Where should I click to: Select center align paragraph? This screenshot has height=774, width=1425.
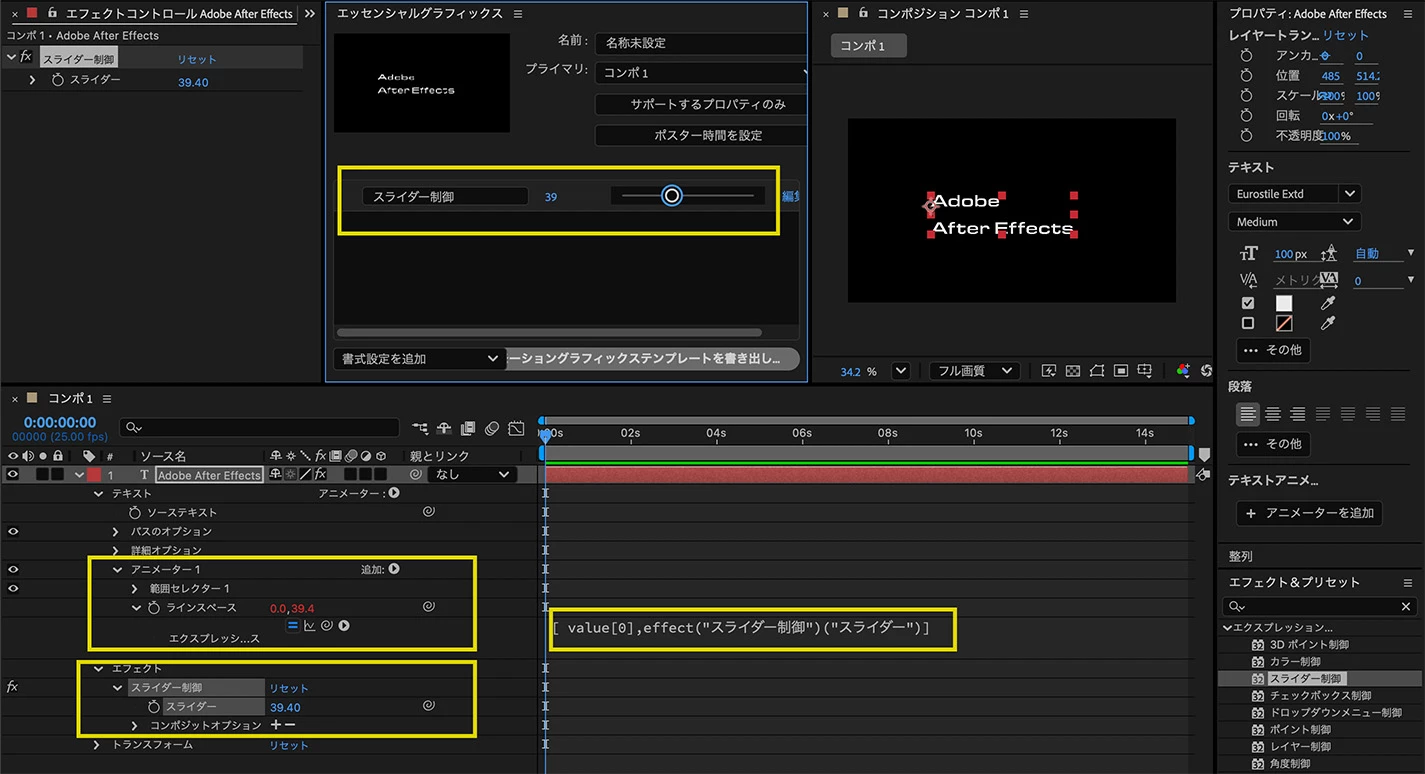(x=1273, y=413)
